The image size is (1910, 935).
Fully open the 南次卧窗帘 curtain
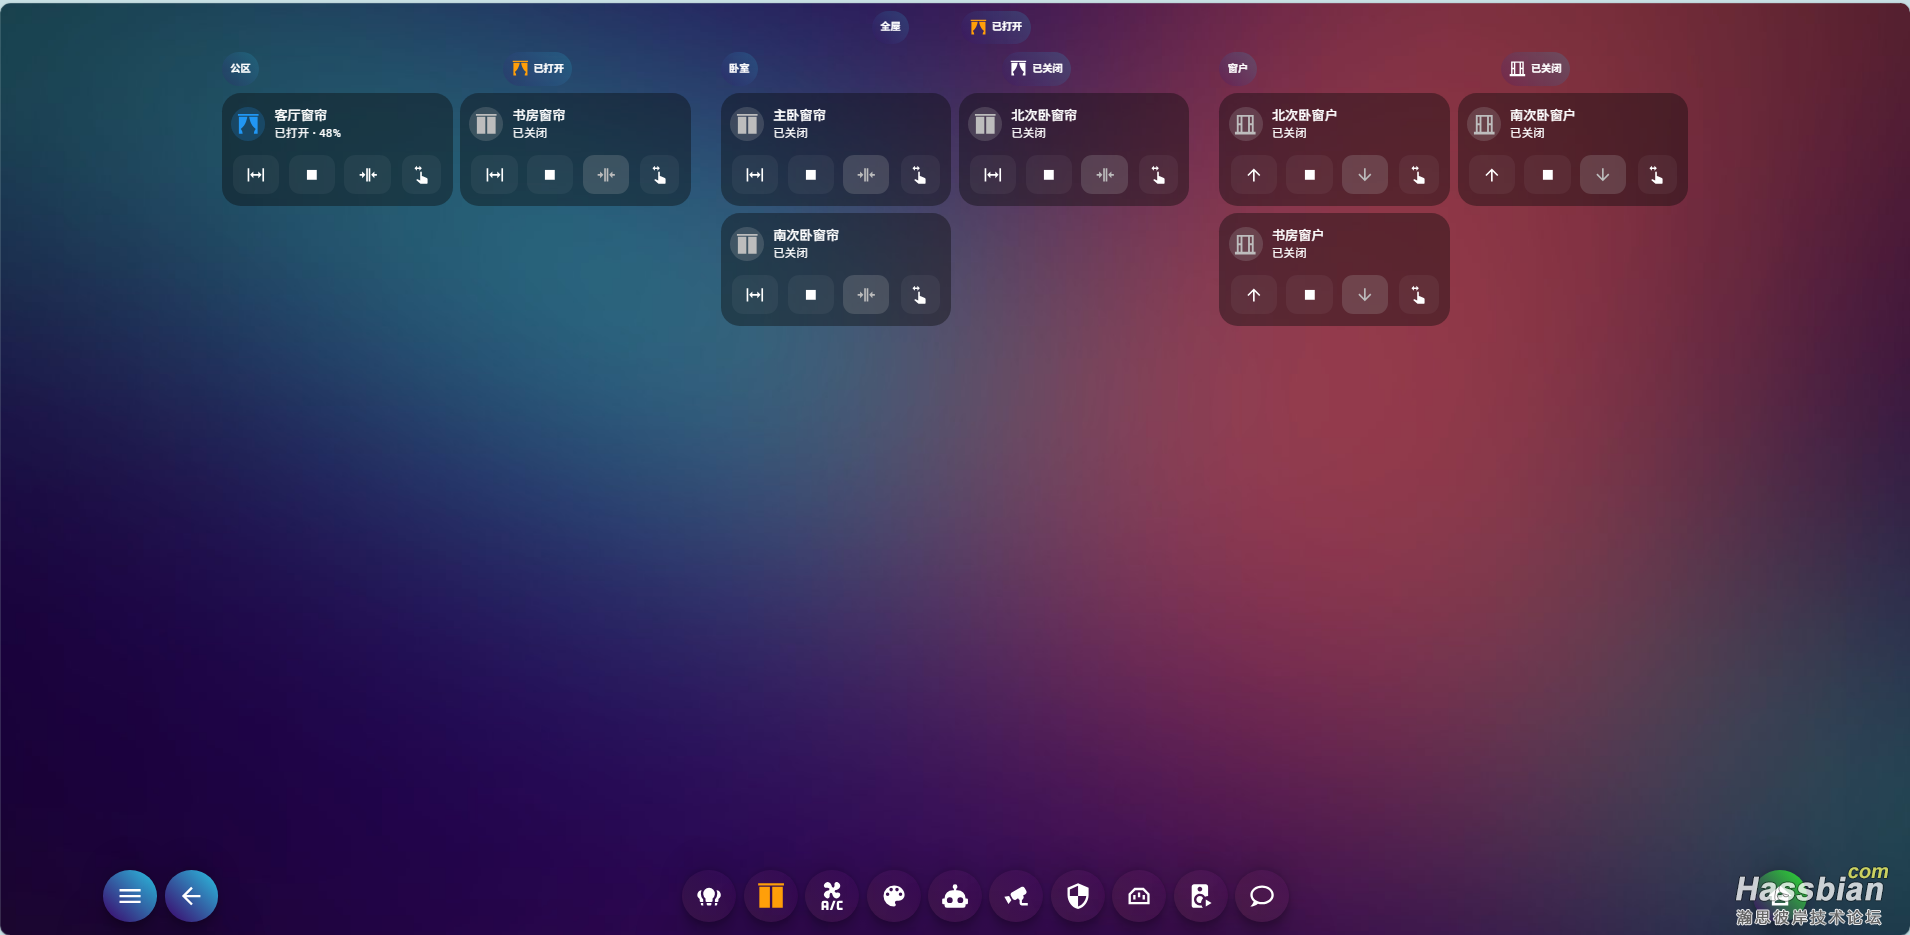755,295
